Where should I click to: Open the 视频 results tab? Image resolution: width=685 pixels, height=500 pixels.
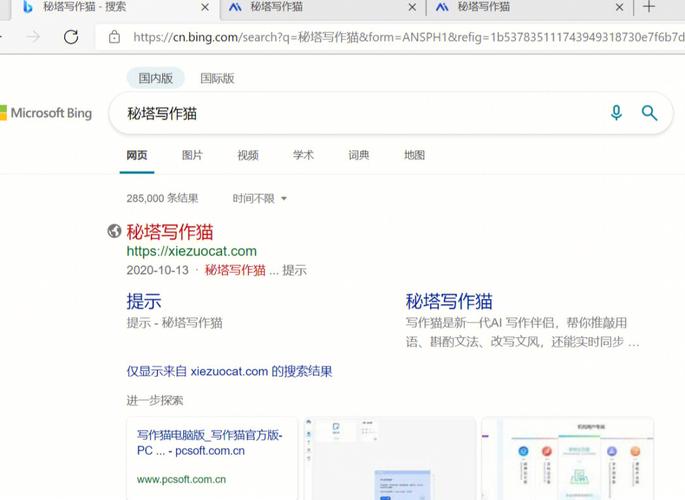pos(248,155)
